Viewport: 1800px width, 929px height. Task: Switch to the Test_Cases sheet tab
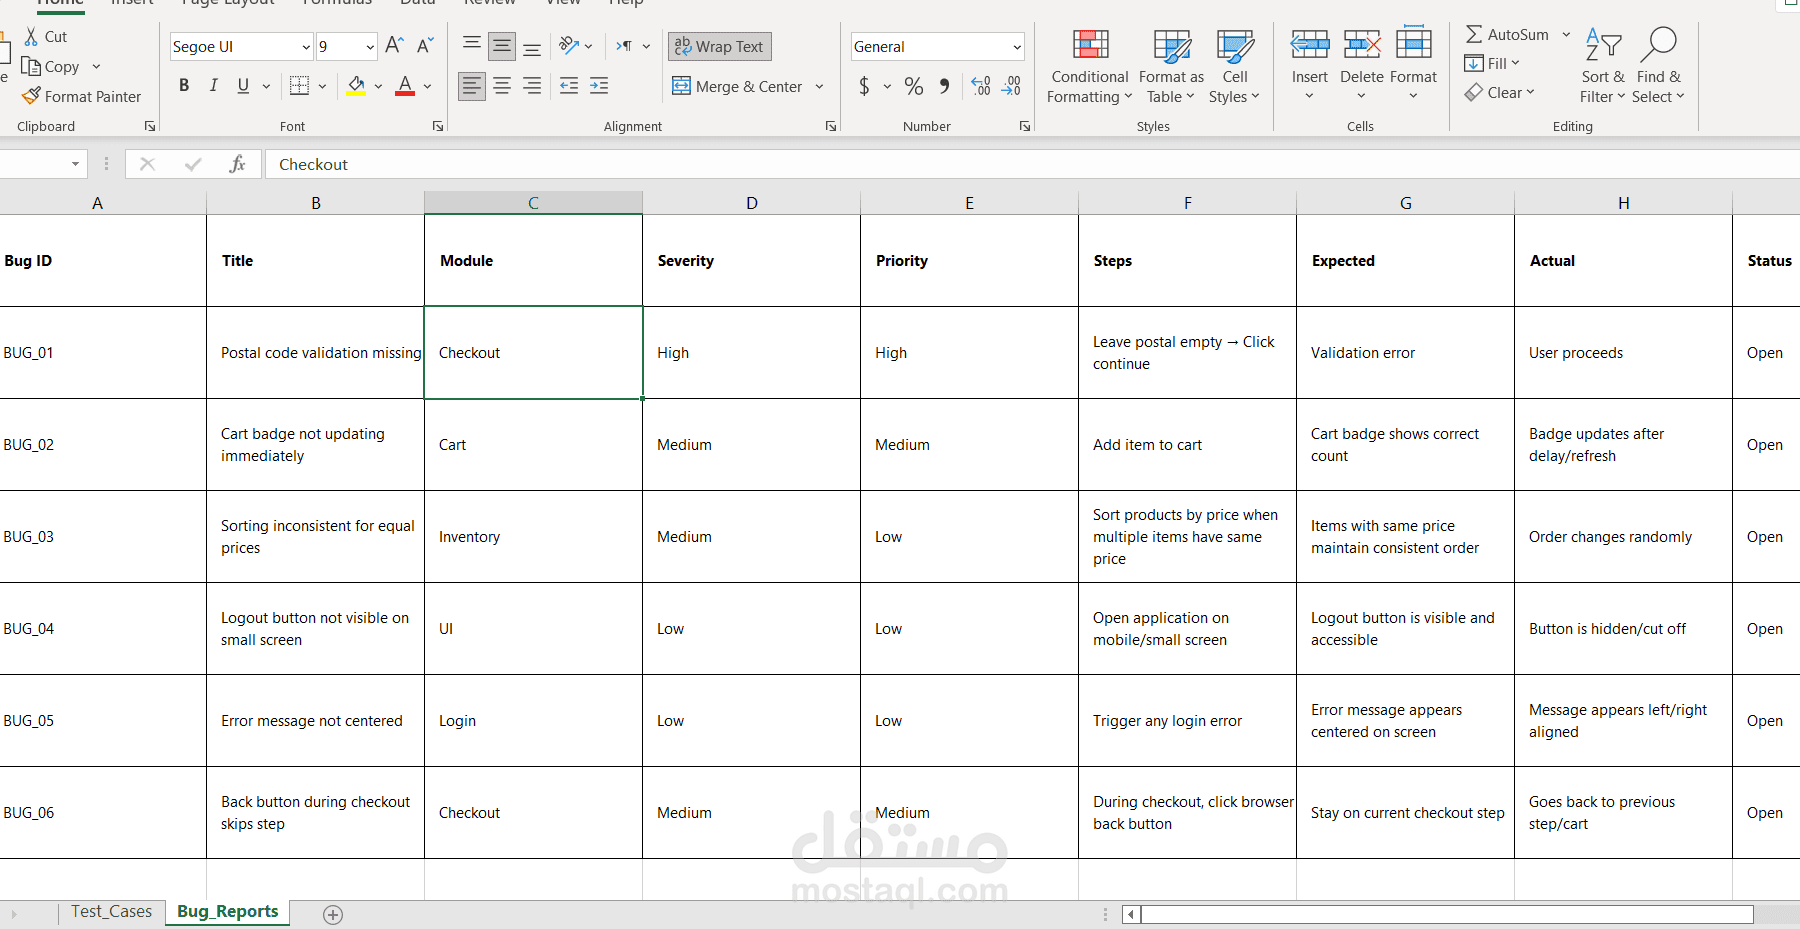[x=111, y=912]
